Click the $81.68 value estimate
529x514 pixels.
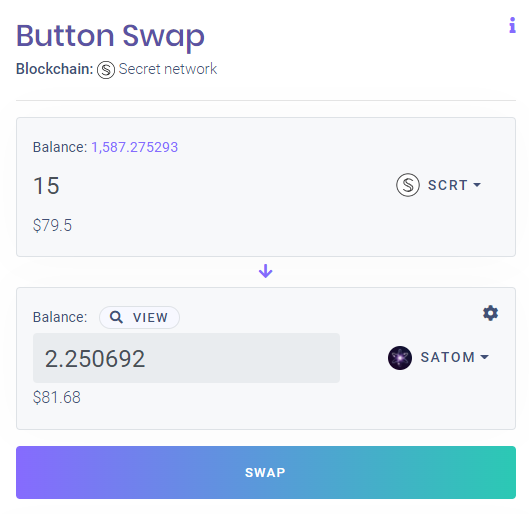tap(57, 397)
